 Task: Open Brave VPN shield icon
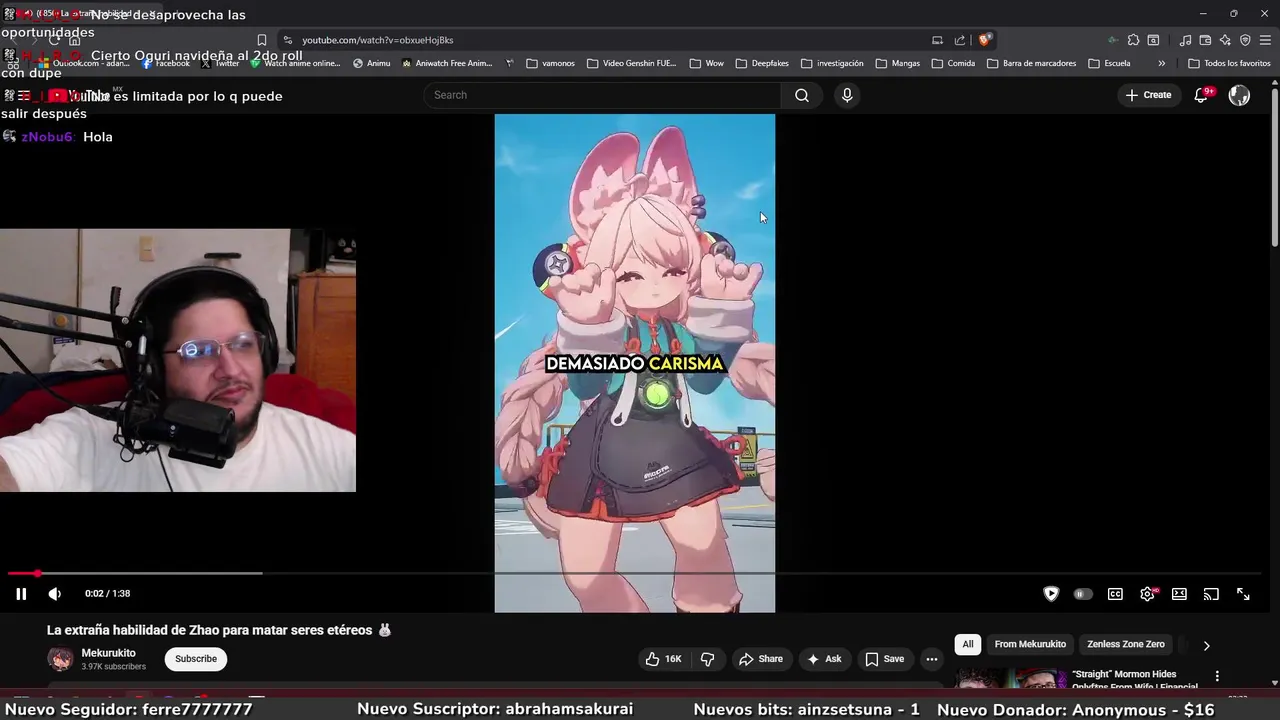1245,40
